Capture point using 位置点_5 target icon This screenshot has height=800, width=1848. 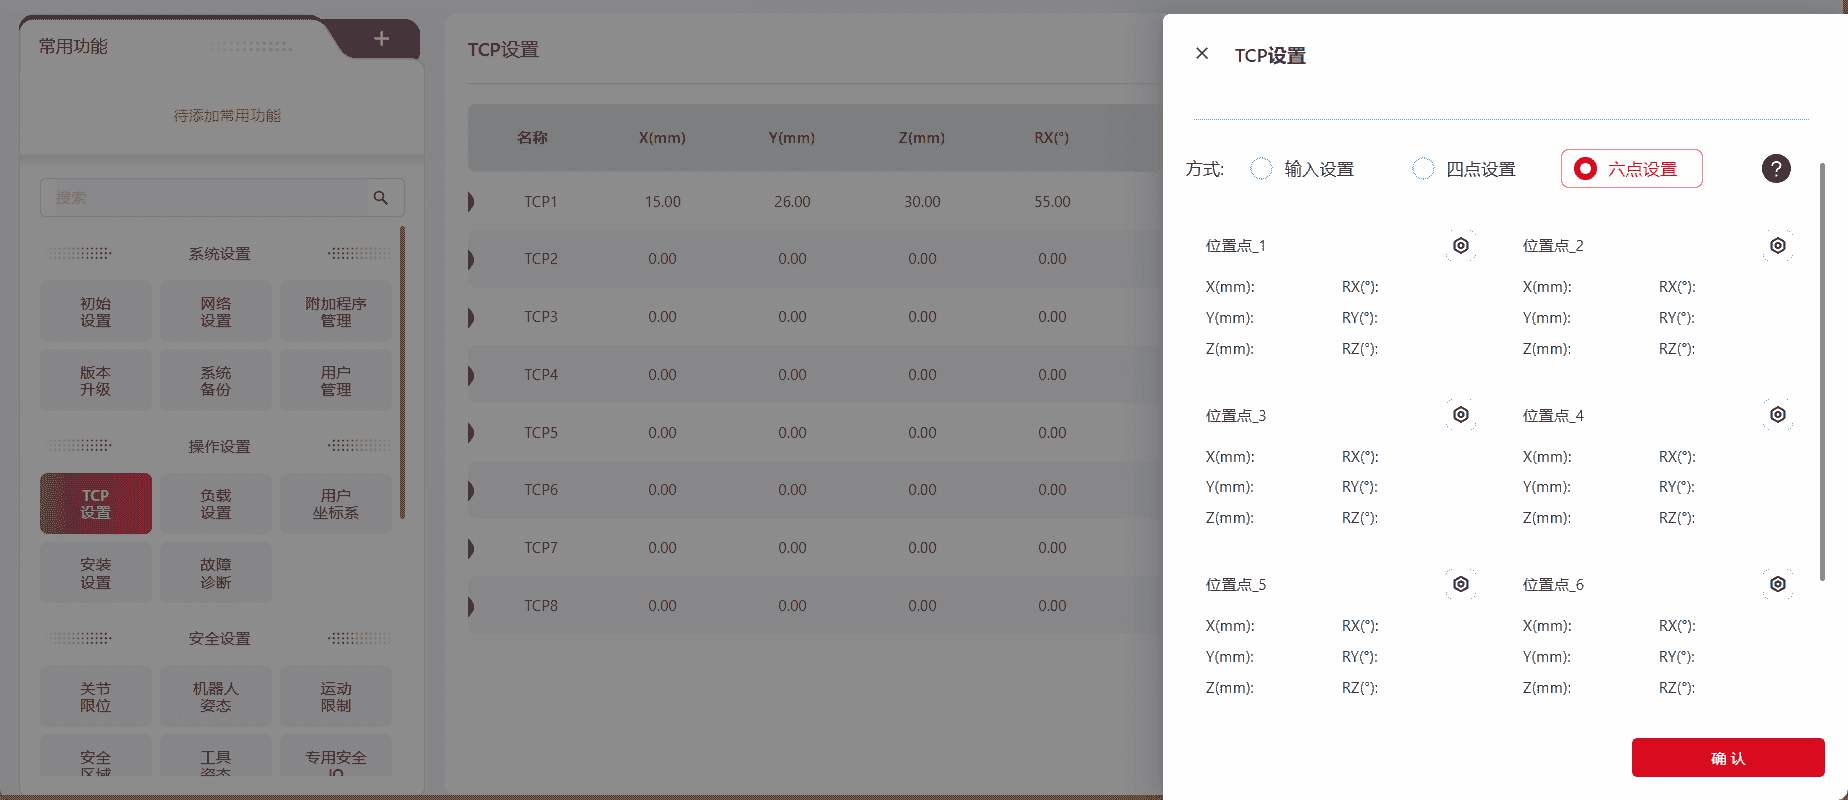click(1460, 584)
